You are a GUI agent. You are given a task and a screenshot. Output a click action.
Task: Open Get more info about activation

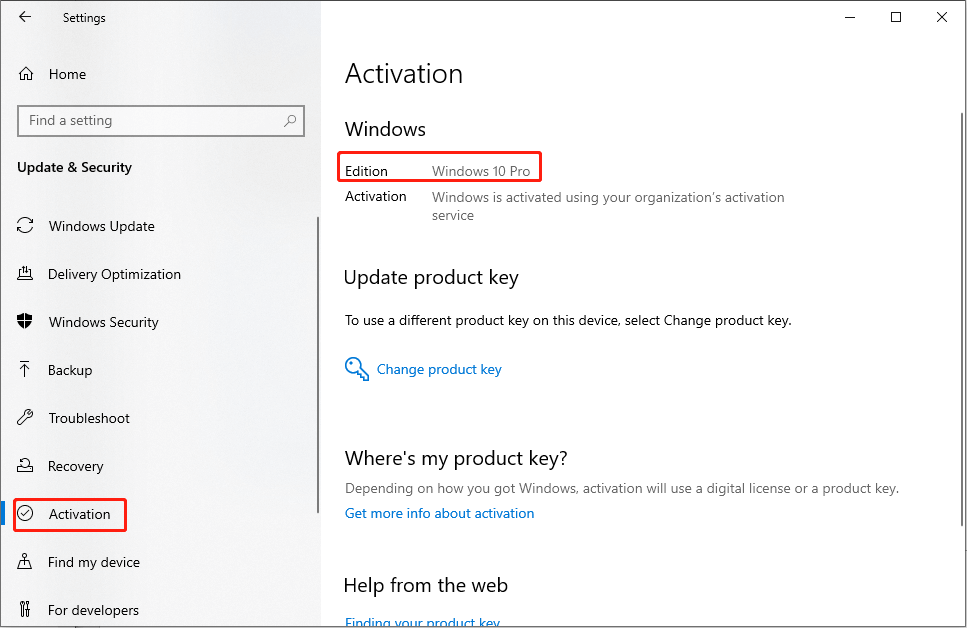(439, 513)
